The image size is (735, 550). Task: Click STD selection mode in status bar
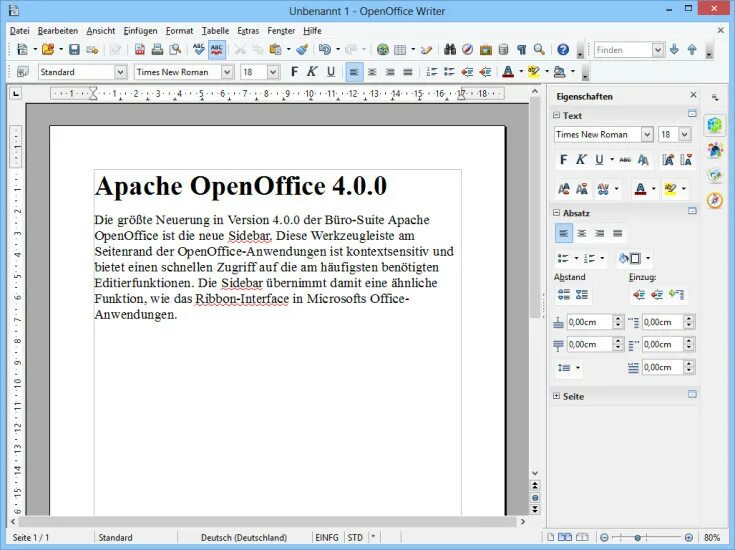tap(355, 537)
